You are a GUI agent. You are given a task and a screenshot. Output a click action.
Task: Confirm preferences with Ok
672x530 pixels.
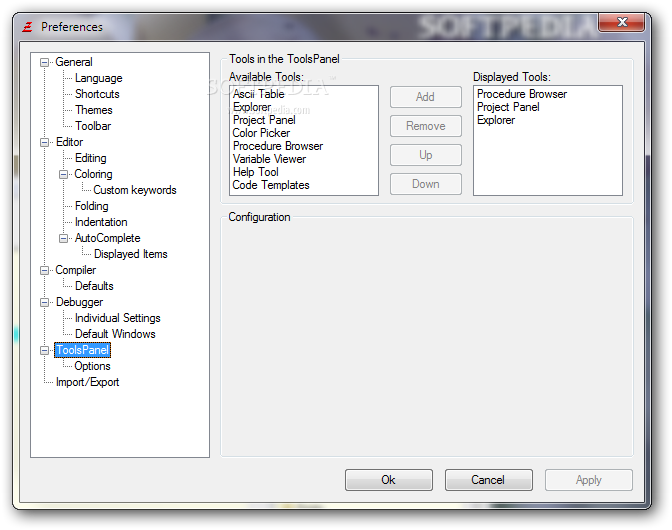(389, 480)
